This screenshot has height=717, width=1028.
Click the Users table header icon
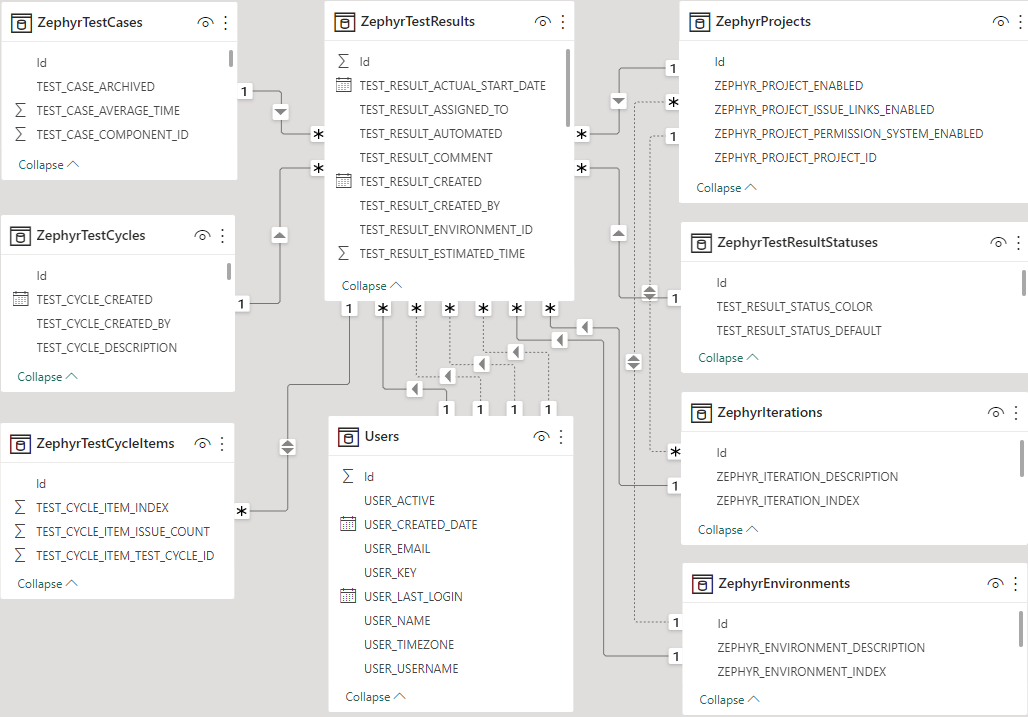coord(348,436)
